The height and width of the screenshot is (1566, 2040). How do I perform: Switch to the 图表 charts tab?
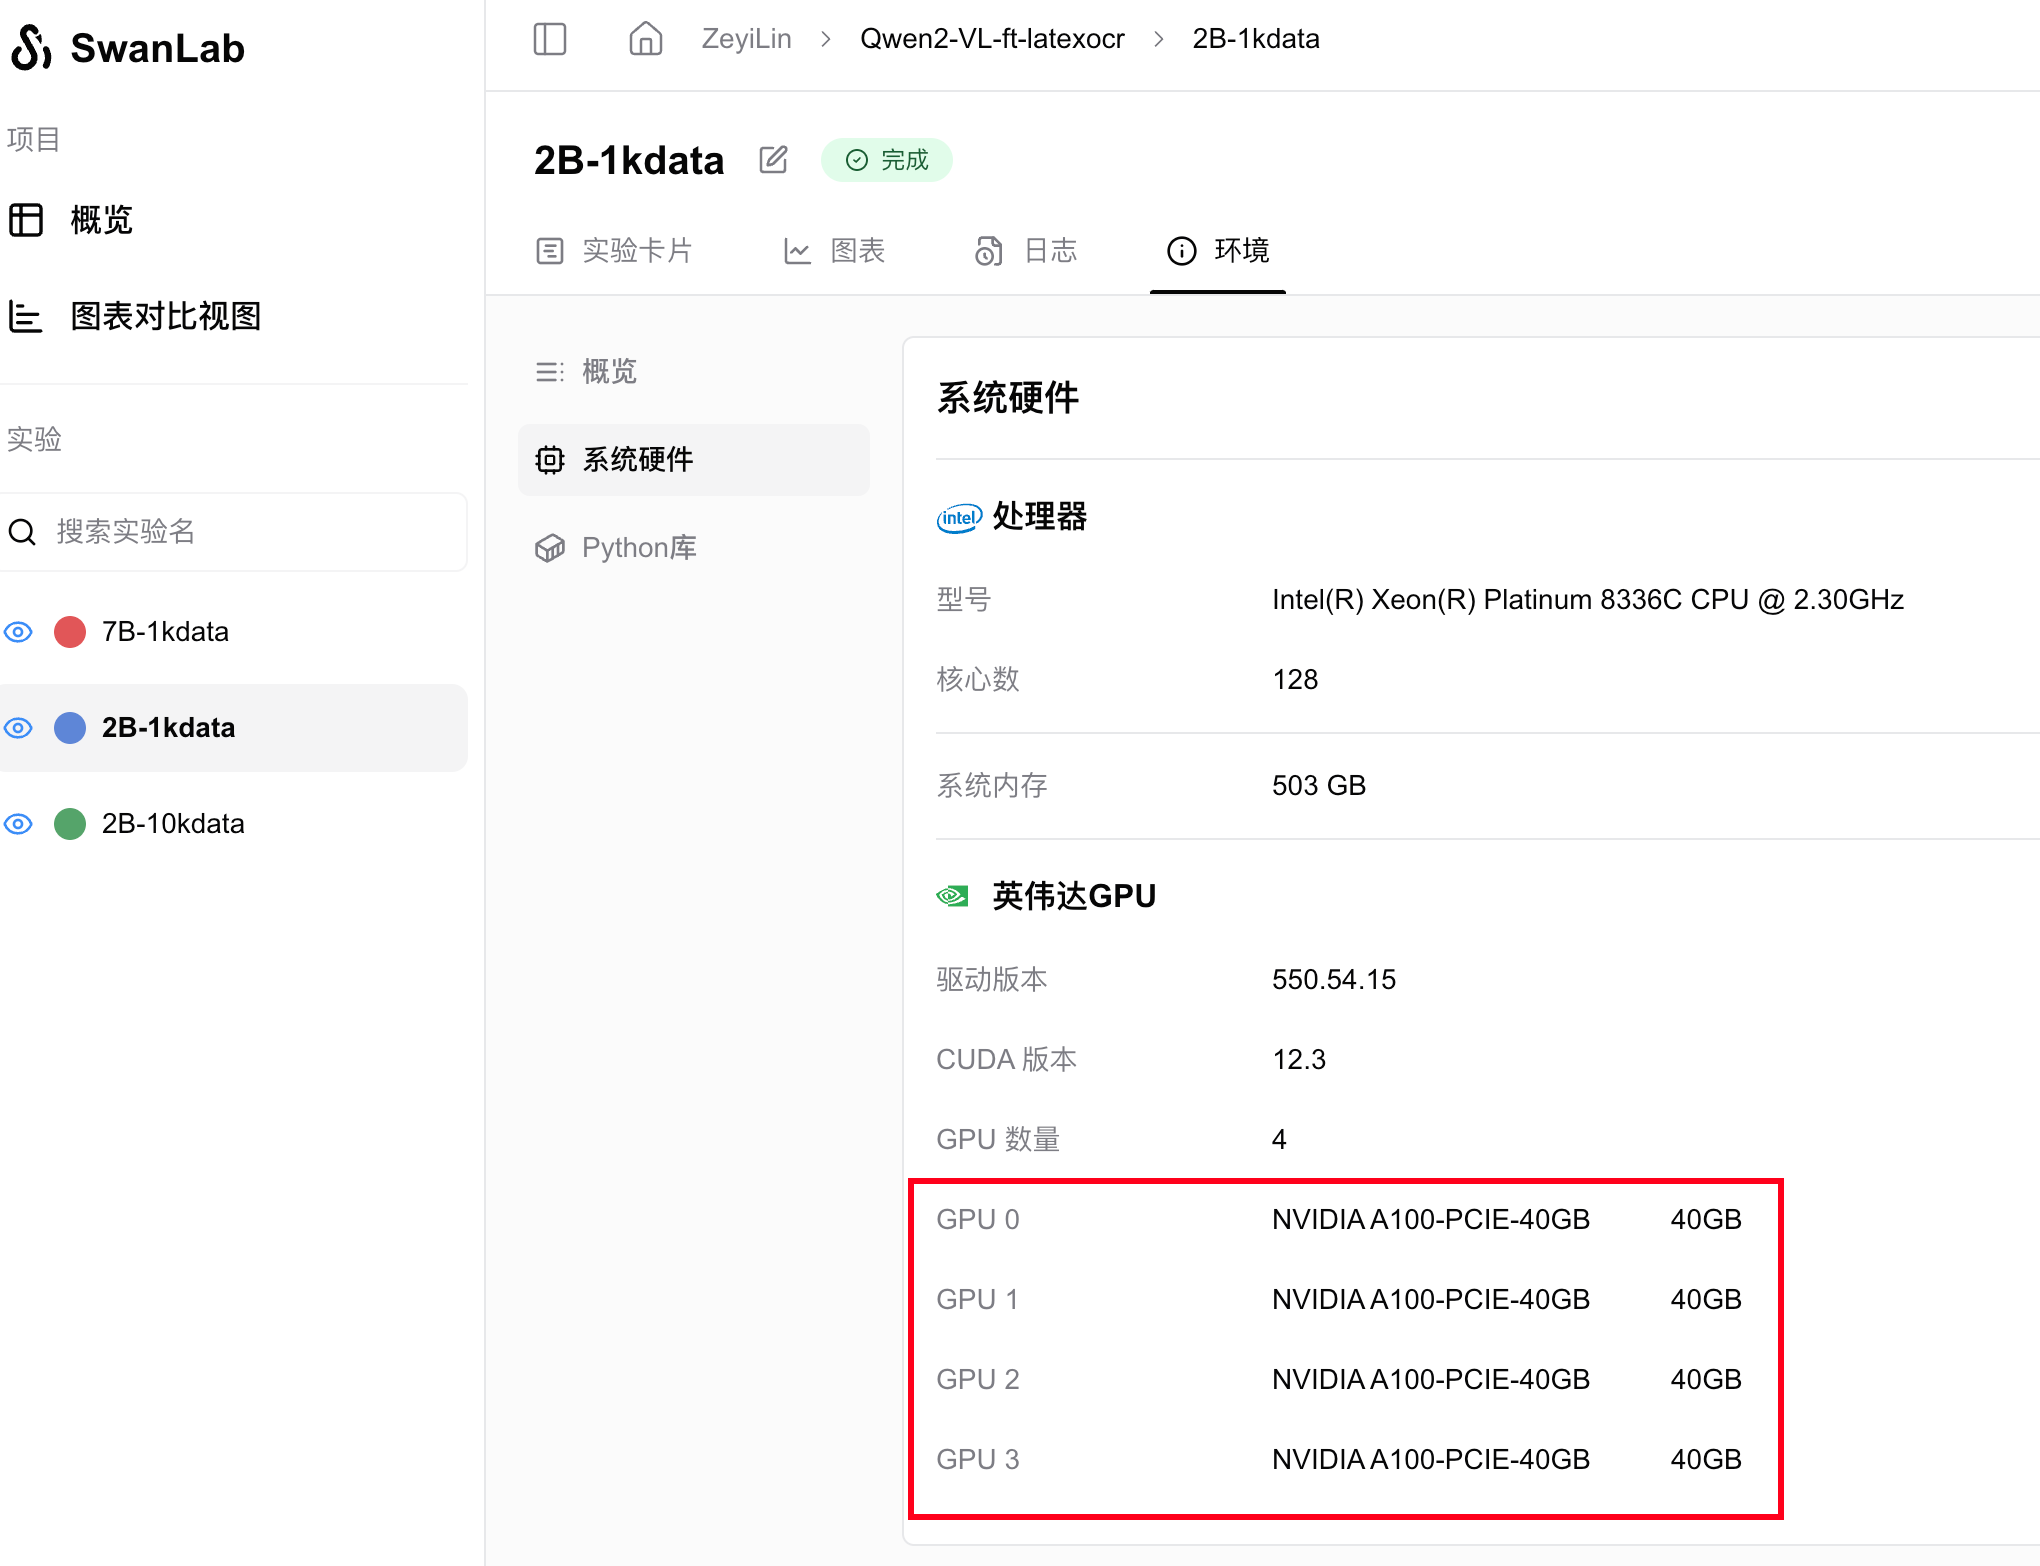(x=835, y=250)
